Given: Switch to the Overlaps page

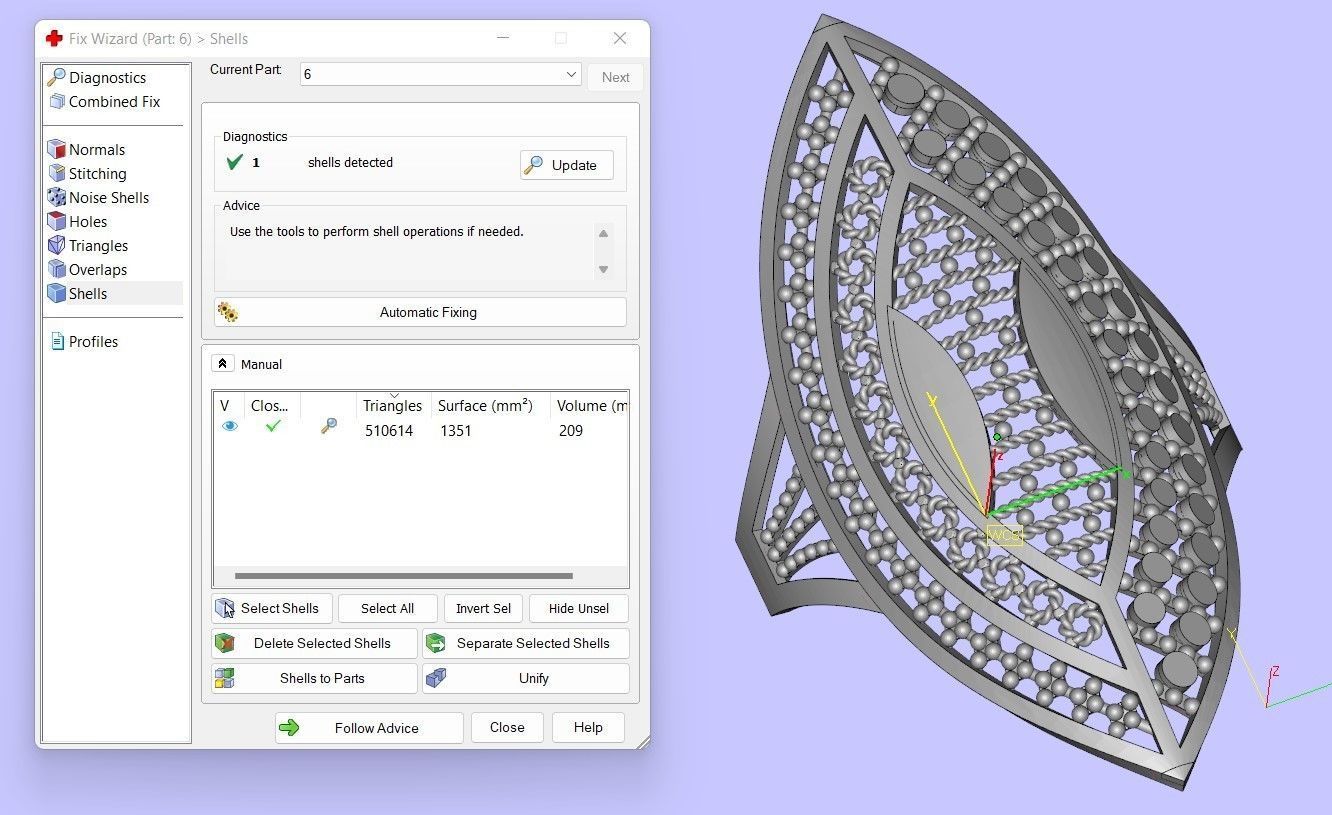Looking at the screenshot, I should tap(98, 269).
